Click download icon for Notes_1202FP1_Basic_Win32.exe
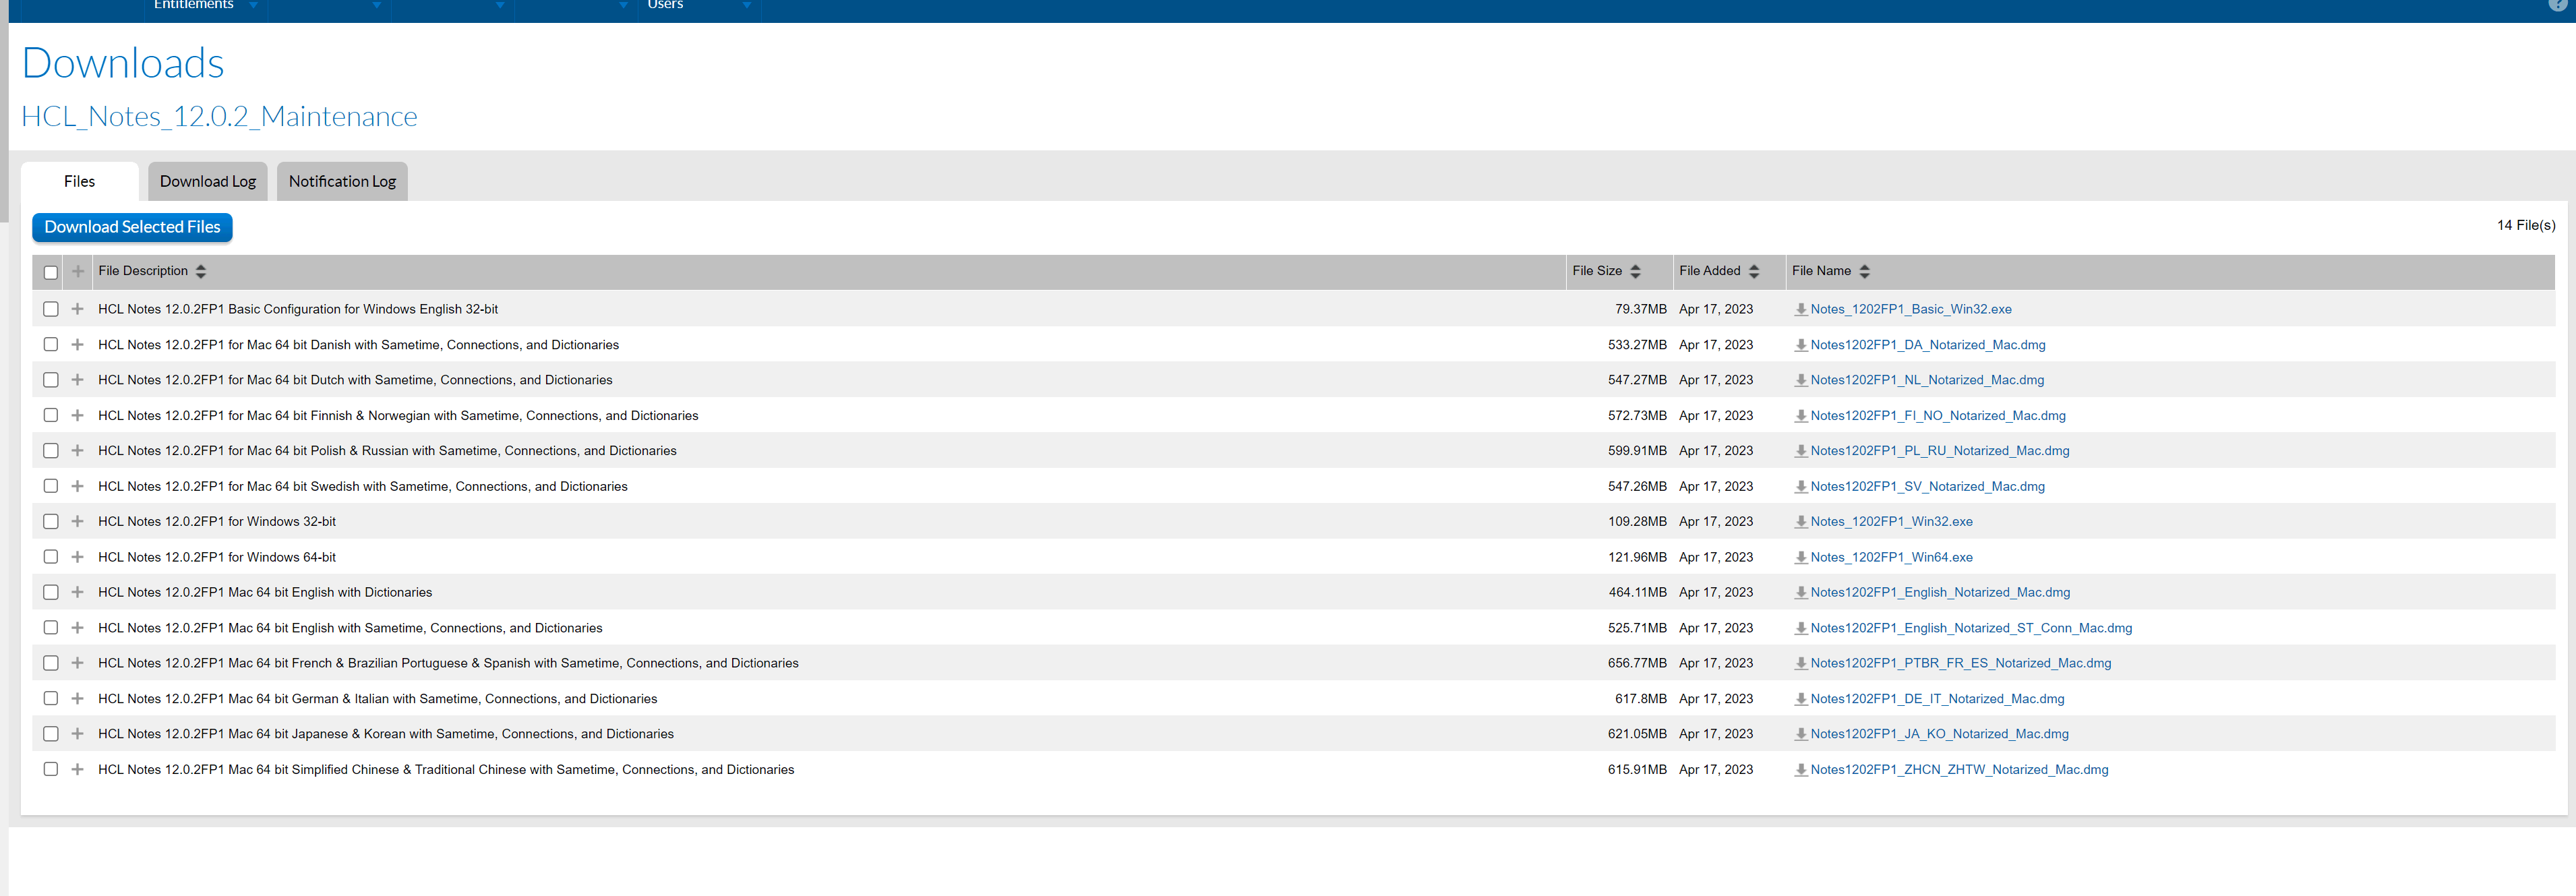This screenshot has height=896, width=2576. point(1800,310)
